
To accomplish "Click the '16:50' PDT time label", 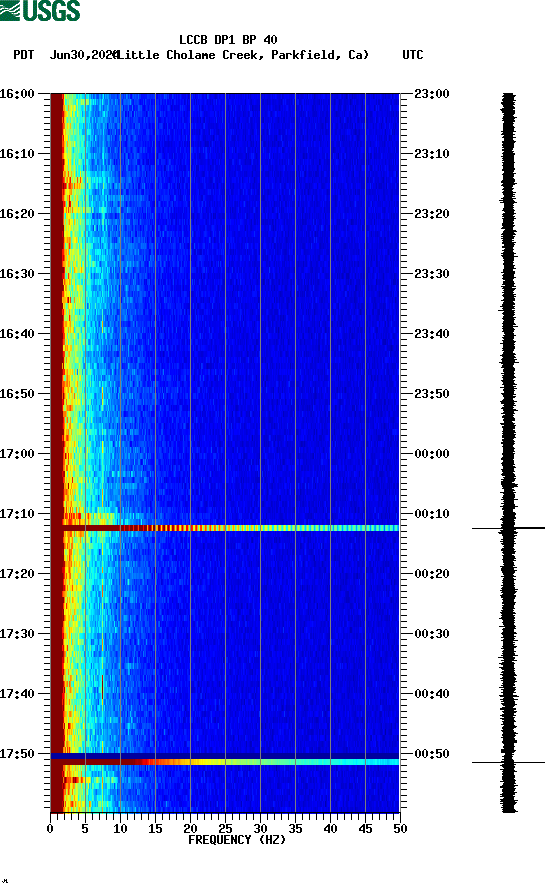I will [17, 394].
